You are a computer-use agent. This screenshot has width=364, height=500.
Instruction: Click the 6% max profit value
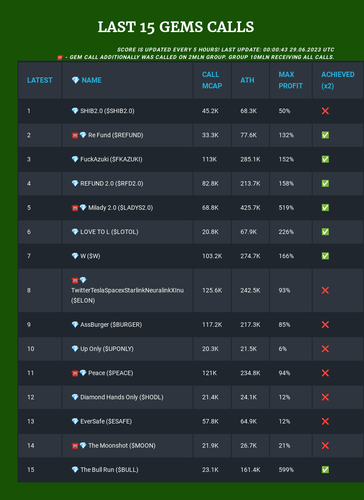coord(283,349)
